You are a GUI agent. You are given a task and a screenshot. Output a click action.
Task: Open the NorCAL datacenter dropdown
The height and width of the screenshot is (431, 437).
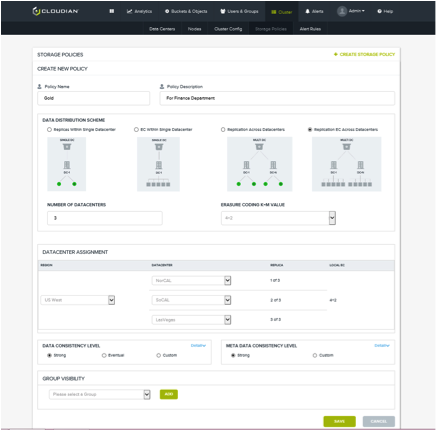click(x=191, y=281)
